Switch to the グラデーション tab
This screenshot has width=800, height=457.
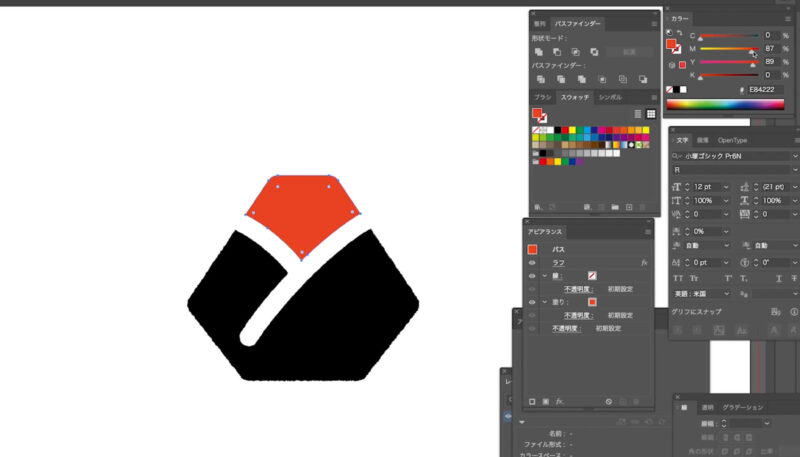tap(743, 407)
